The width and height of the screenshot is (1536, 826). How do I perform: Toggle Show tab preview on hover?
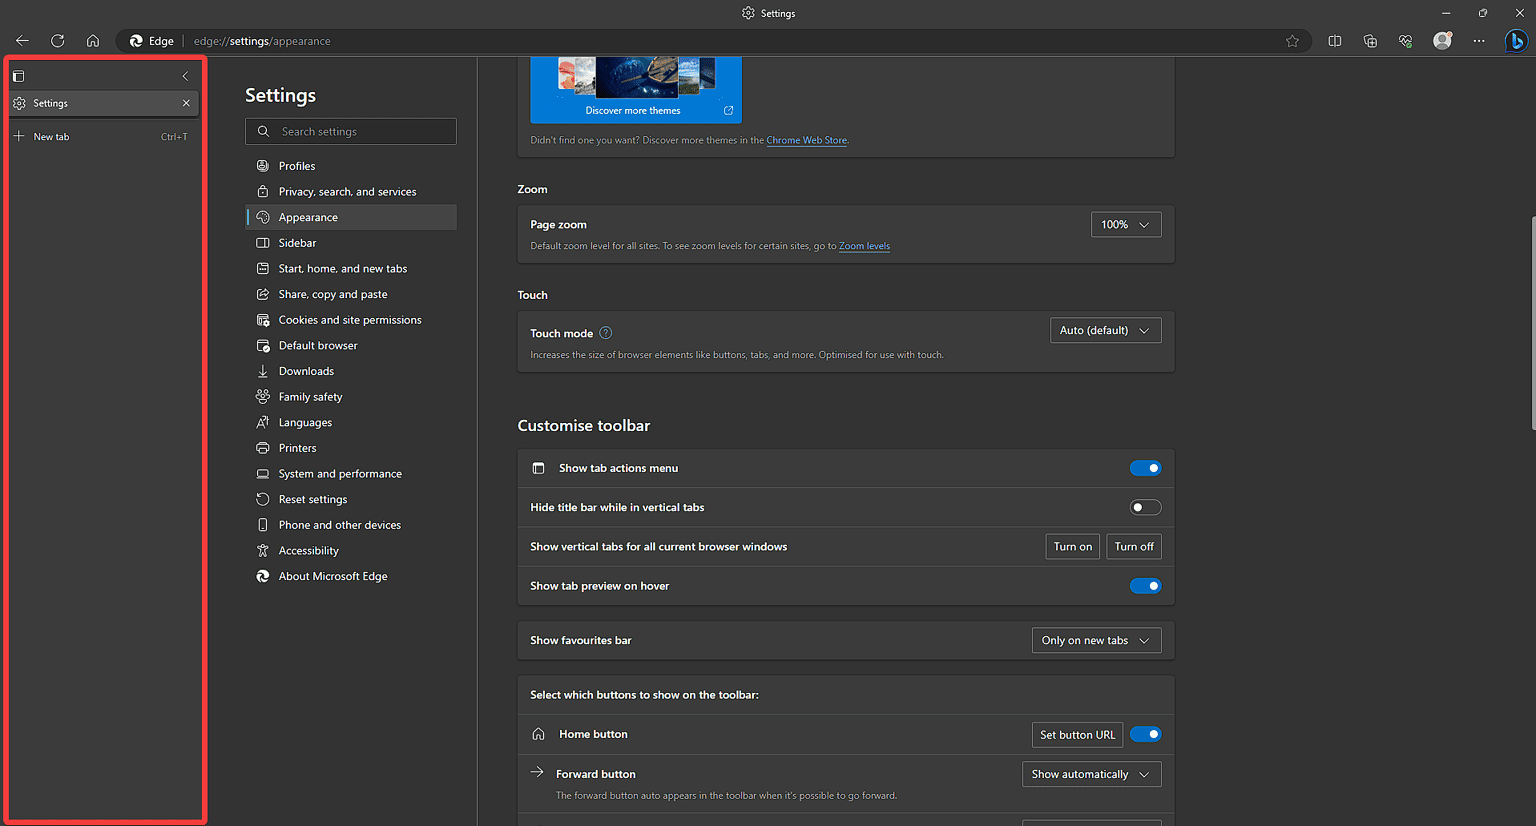pyautogui.click(x=1145, y=586)
